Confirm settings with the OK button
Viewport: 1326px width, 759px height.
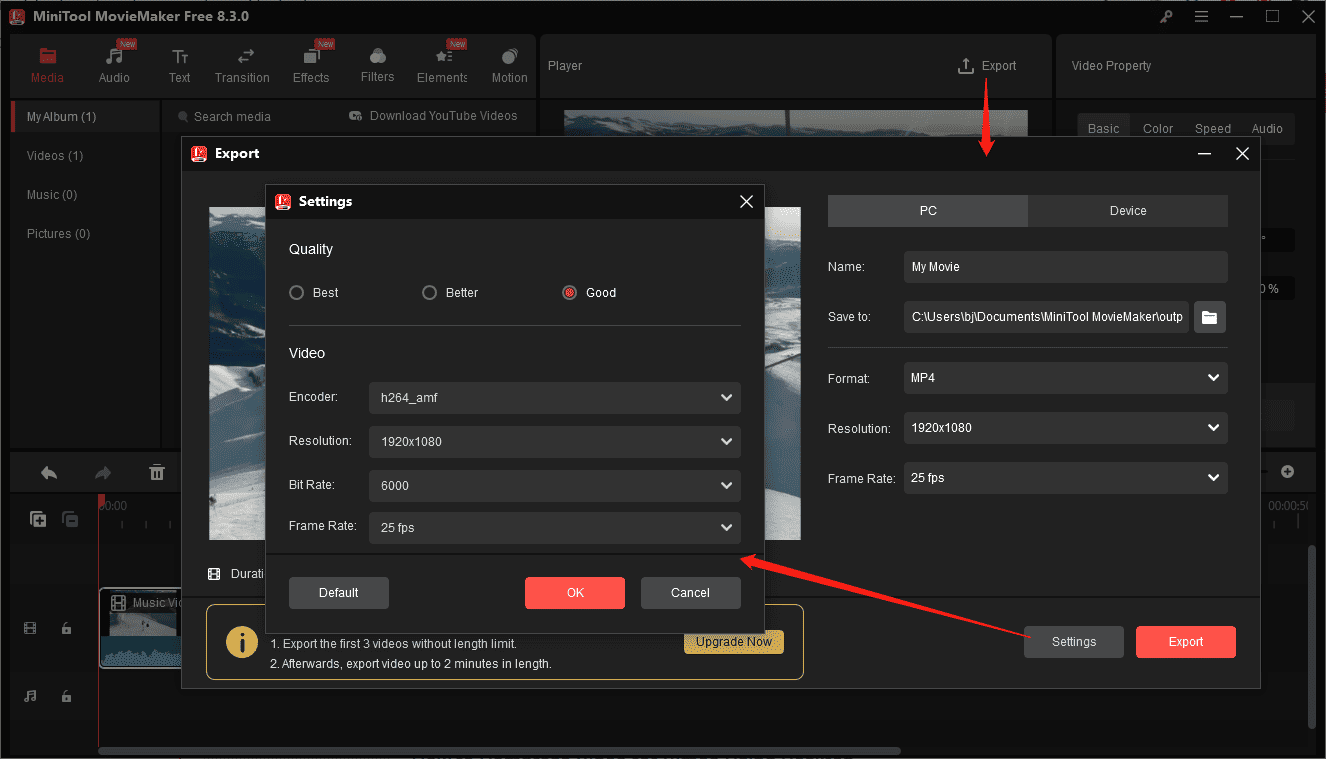575,593
